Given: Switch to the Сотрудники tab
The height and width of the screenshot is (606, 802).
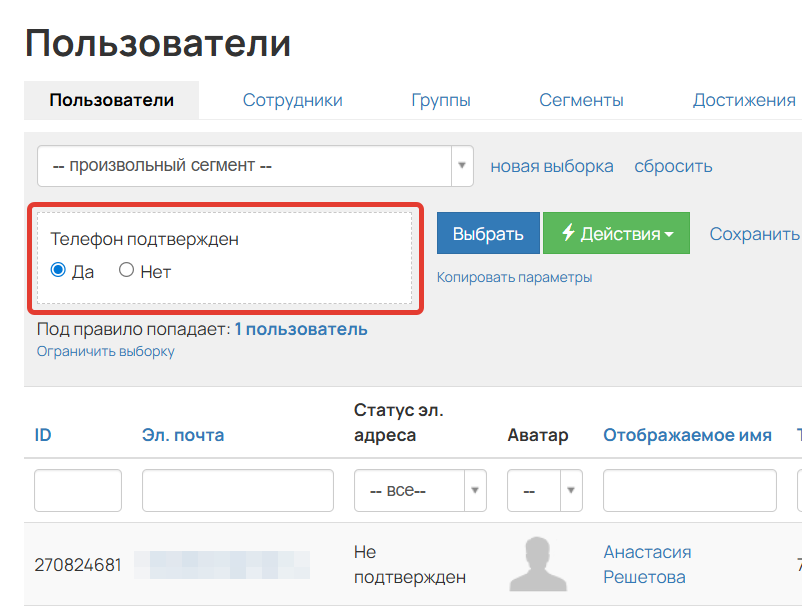Looking at the screenshot, I should coord(291,99).
